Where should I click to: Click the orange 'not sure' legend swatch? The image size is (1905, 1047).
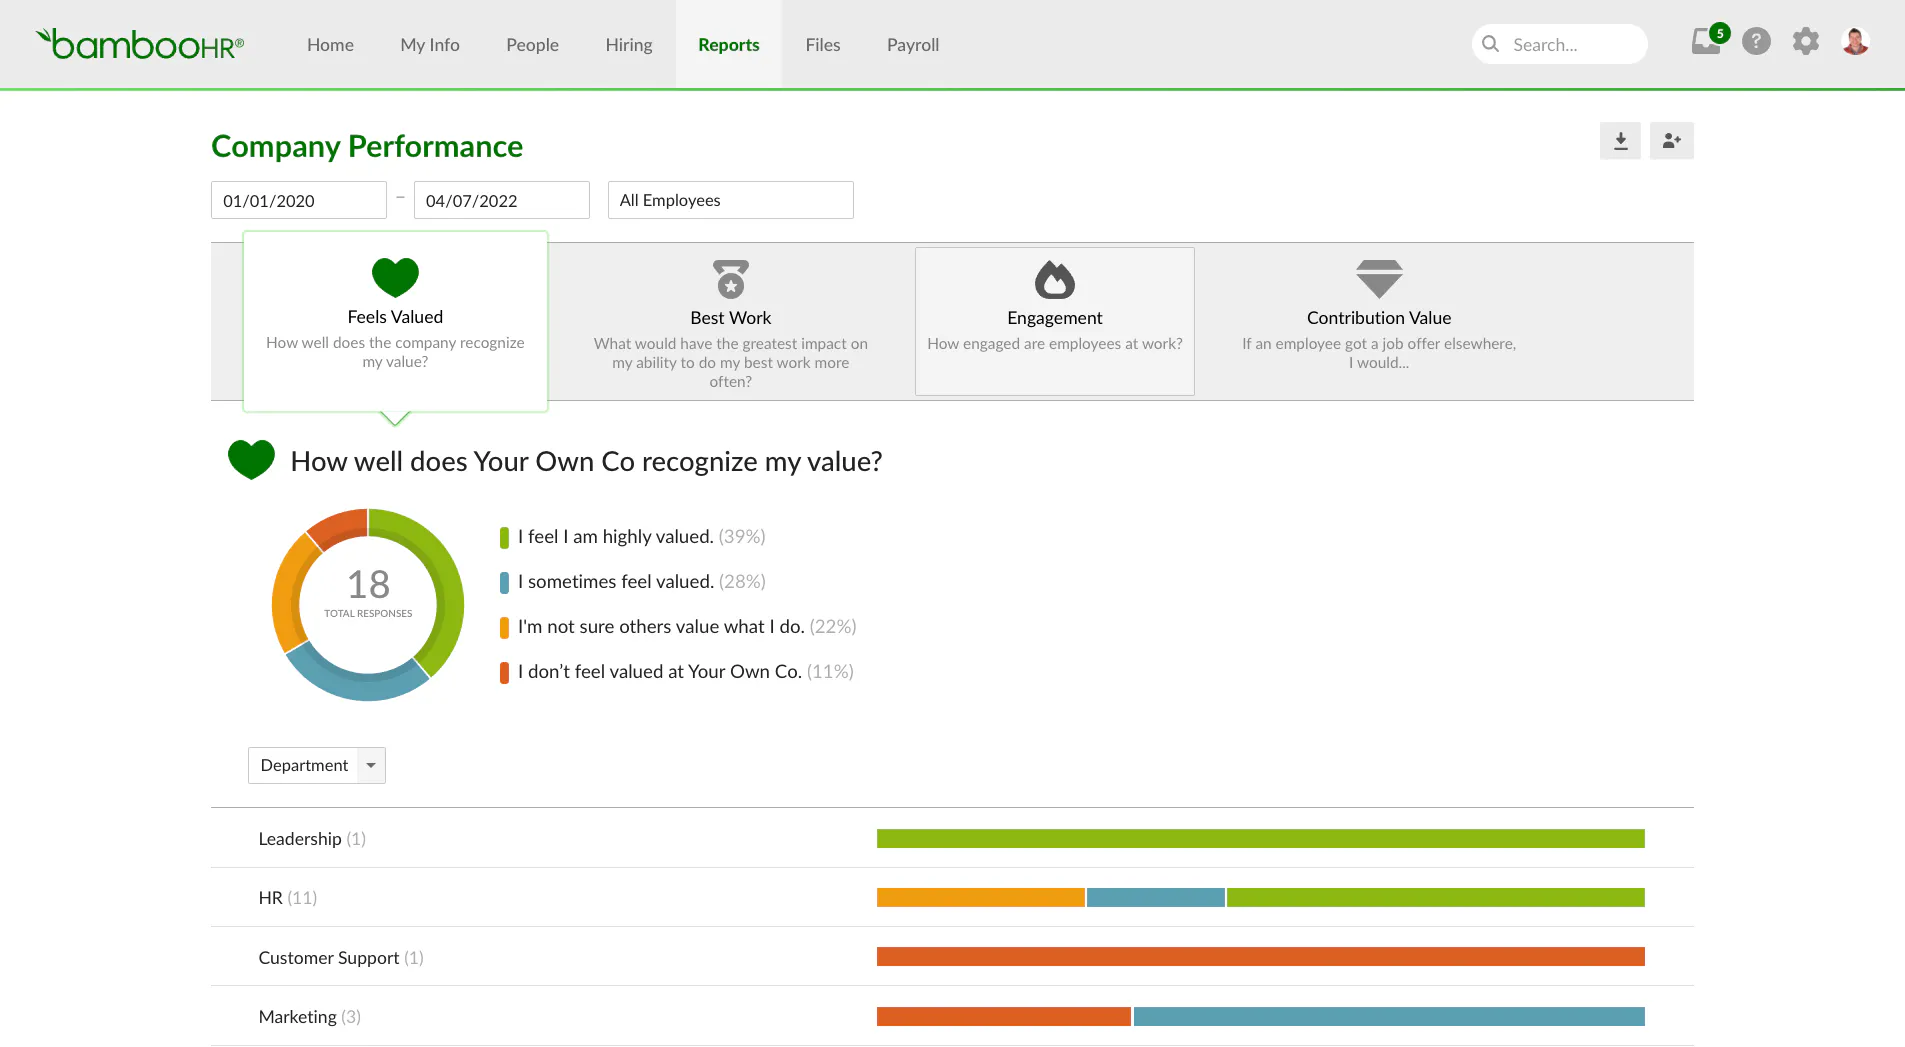point(505,627)
